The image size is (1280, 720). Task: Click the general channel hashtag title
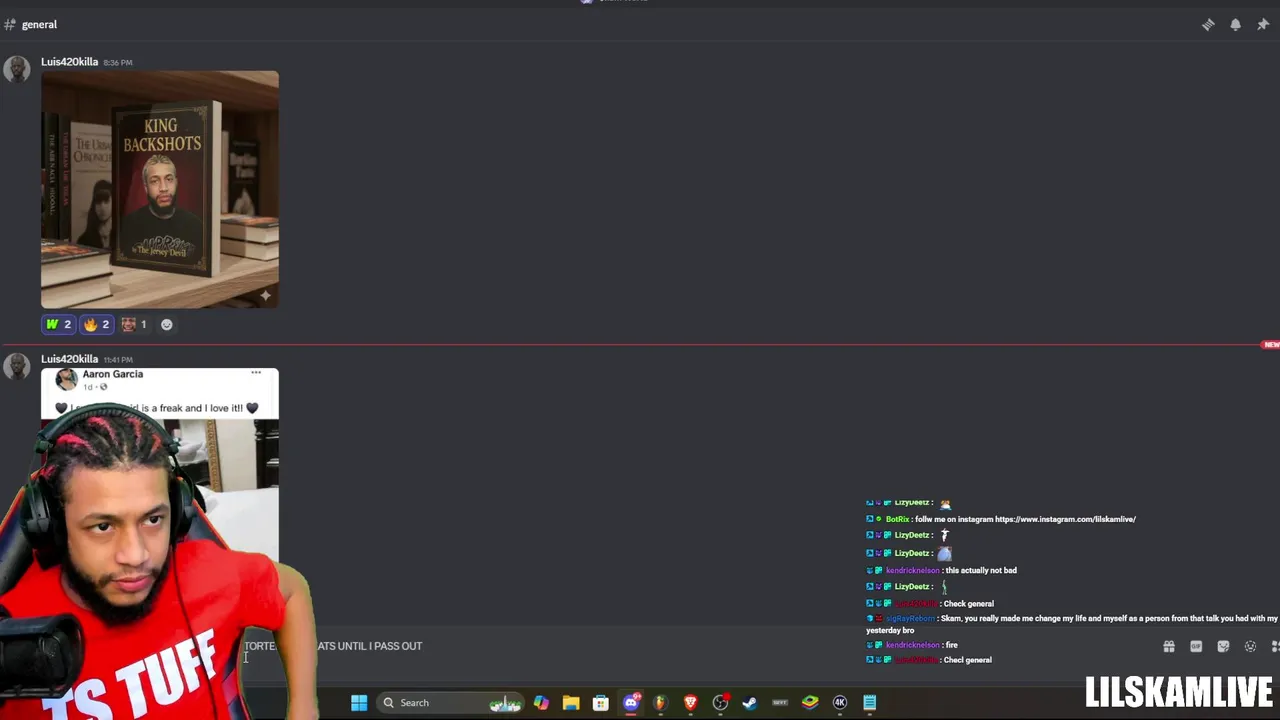tap(39, 24)
